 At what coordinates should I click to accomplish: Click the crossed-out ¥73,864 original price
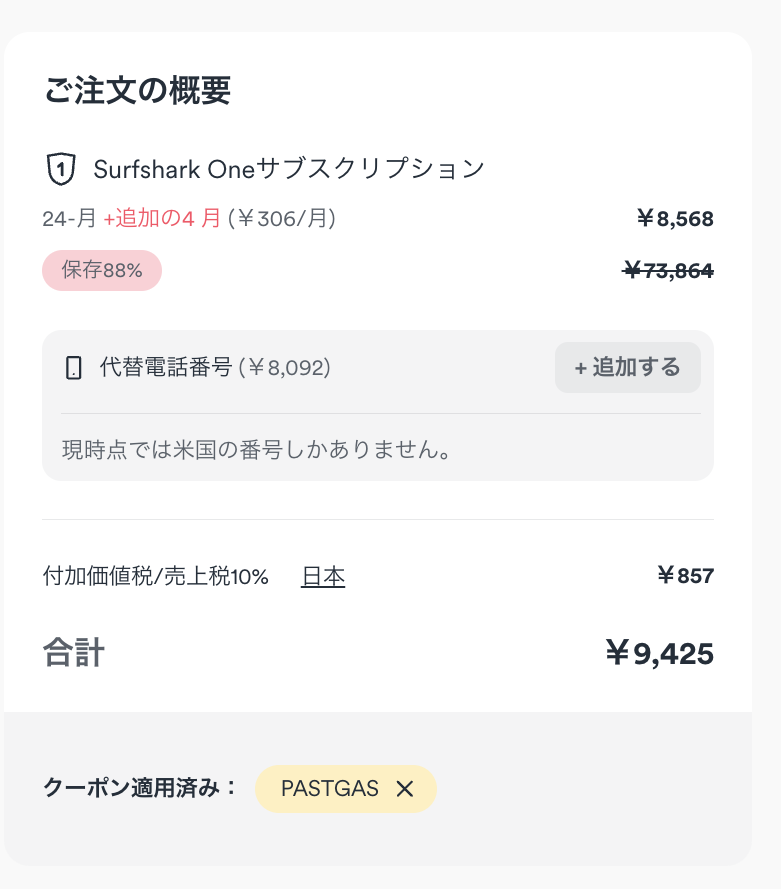(668, 270)
